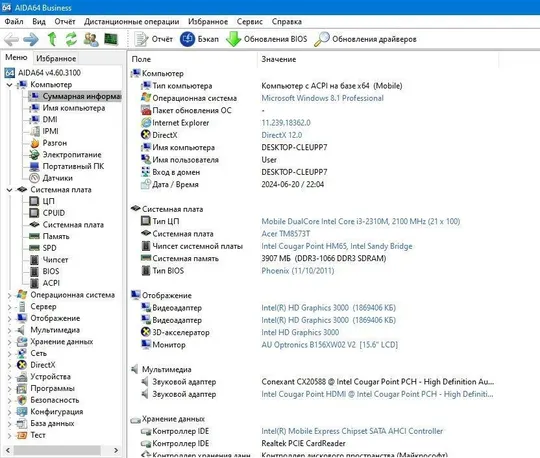
Task: Click the sidebar horizontal scrollbar right arrow
Action: pyautogui.click(x=116, y=450)
